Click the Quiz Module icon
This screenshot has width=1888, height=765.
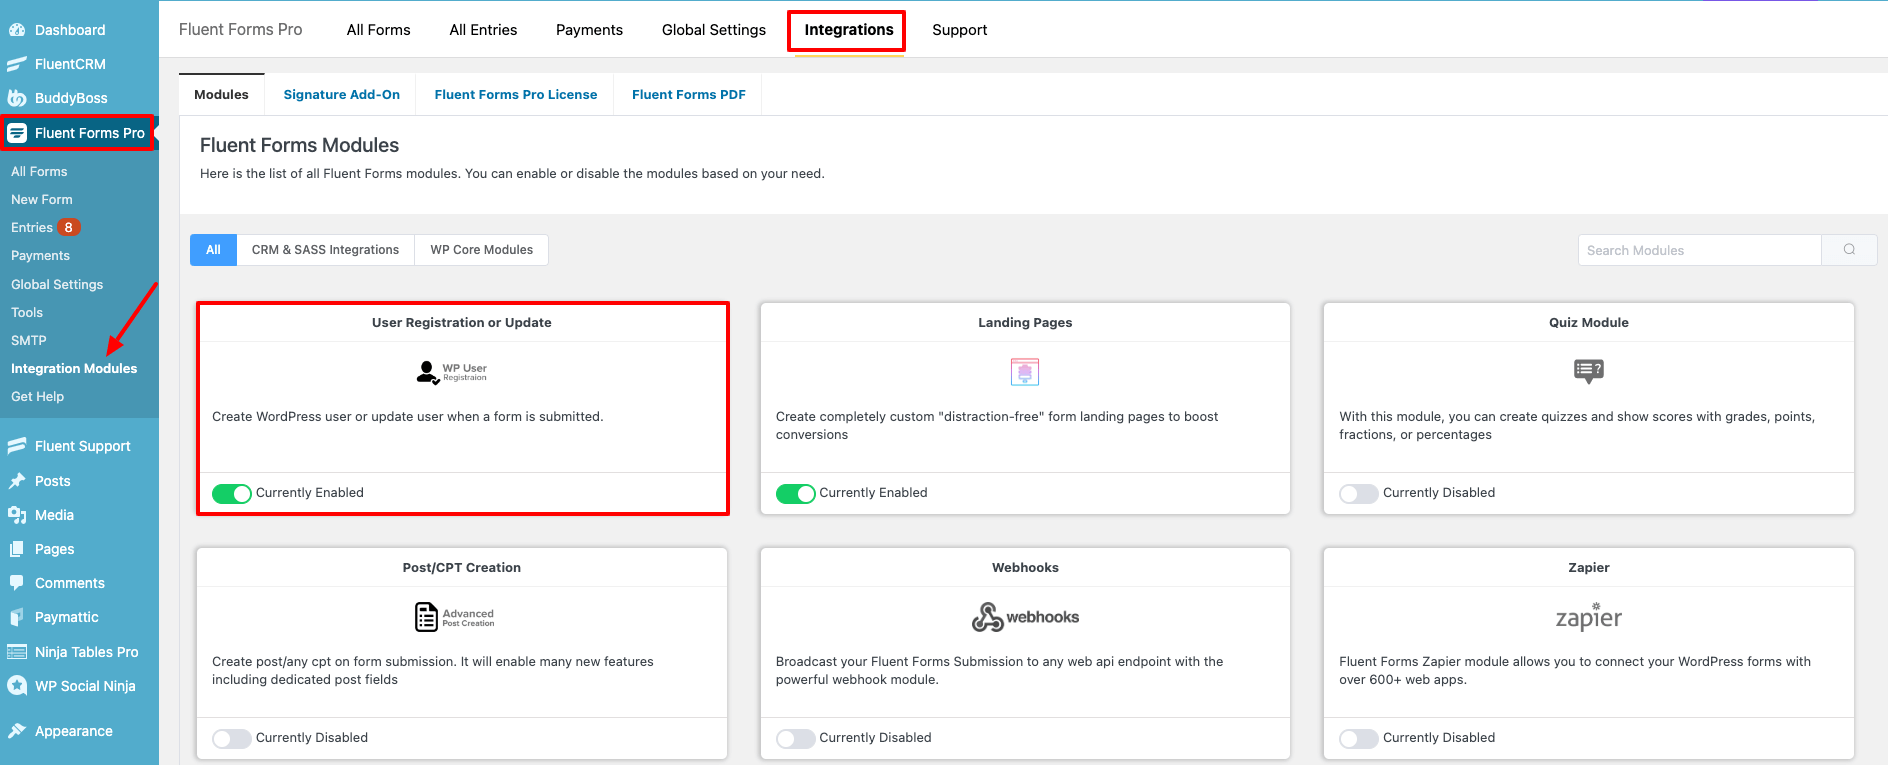point(1588,371)
